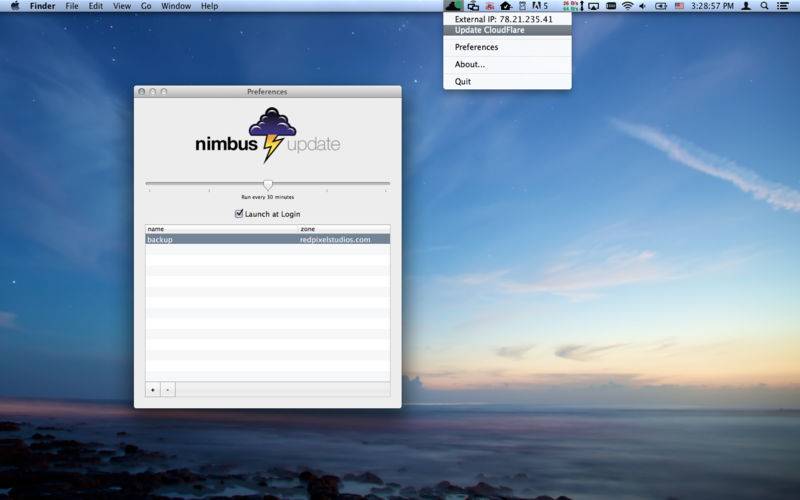Viewport: 800px width, 500px height.
Task: Toggle the Launch at Login checkbox
Action: tap(239, 213)
